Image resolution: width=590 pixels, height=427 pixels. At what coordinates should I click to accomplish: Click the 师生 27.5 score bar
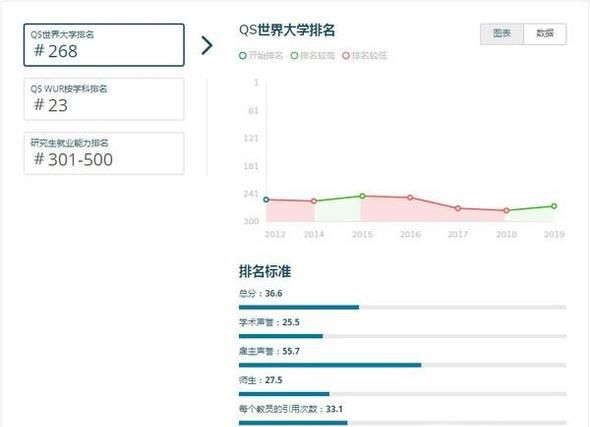[403, 394]
